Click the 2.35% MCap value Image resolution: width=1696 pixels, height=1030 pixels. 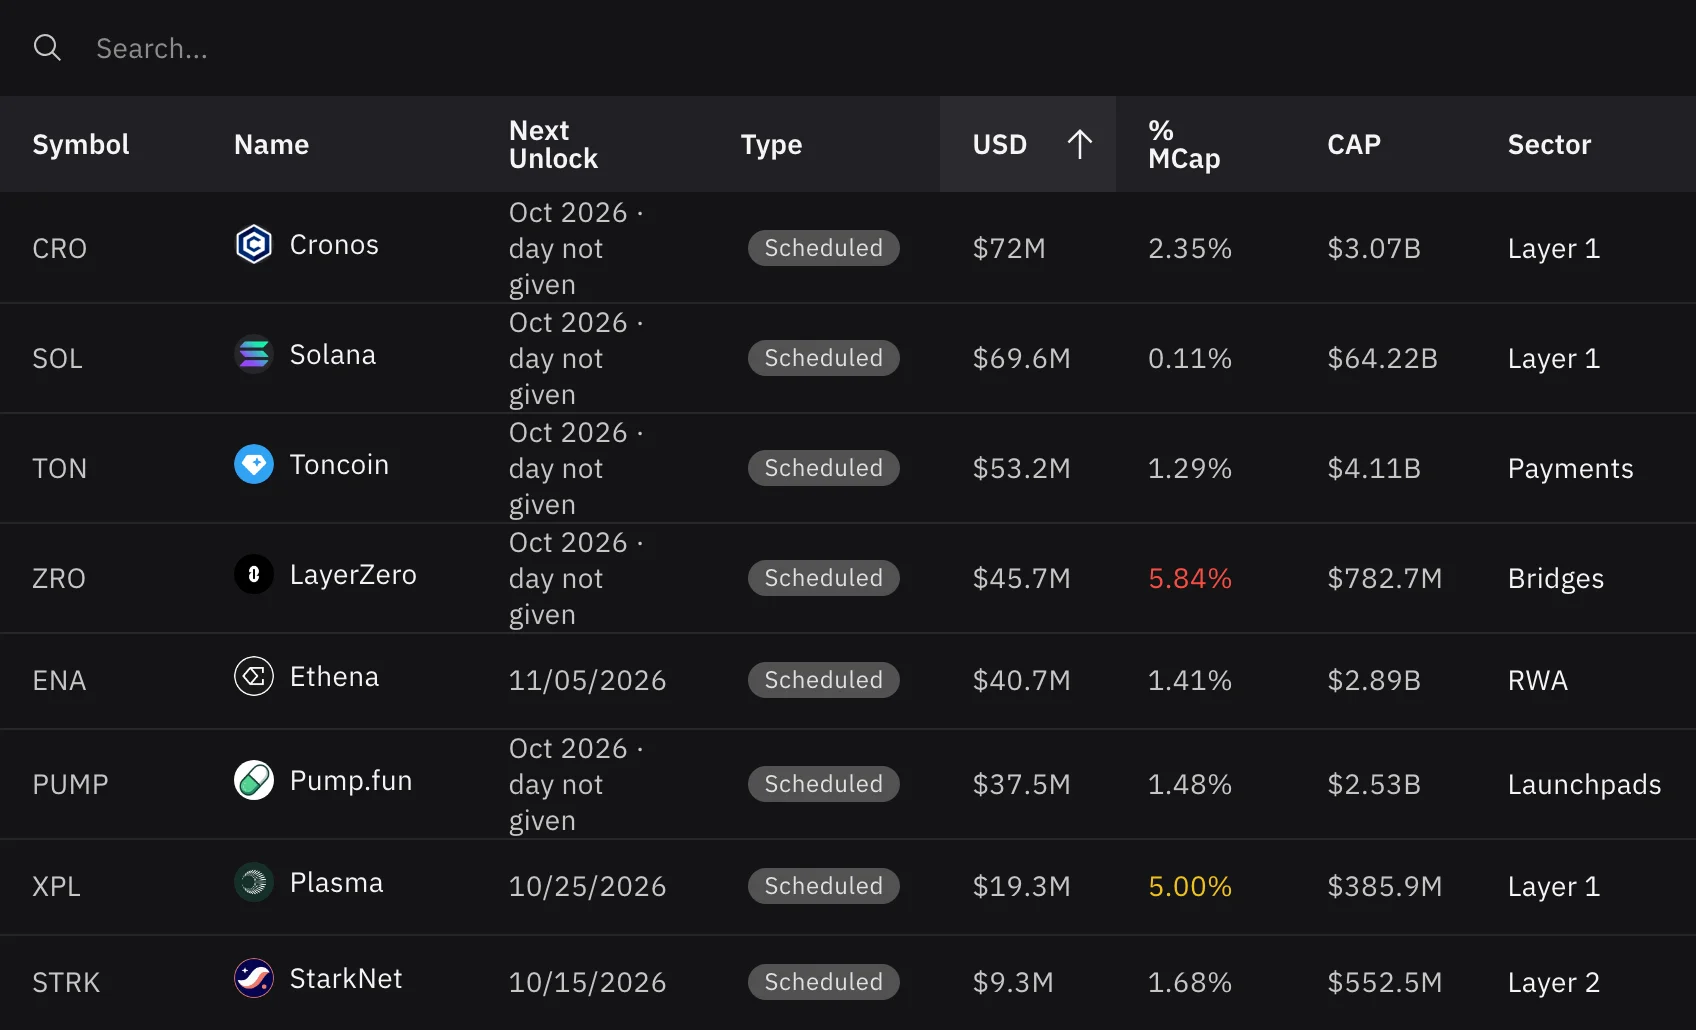1190,248
